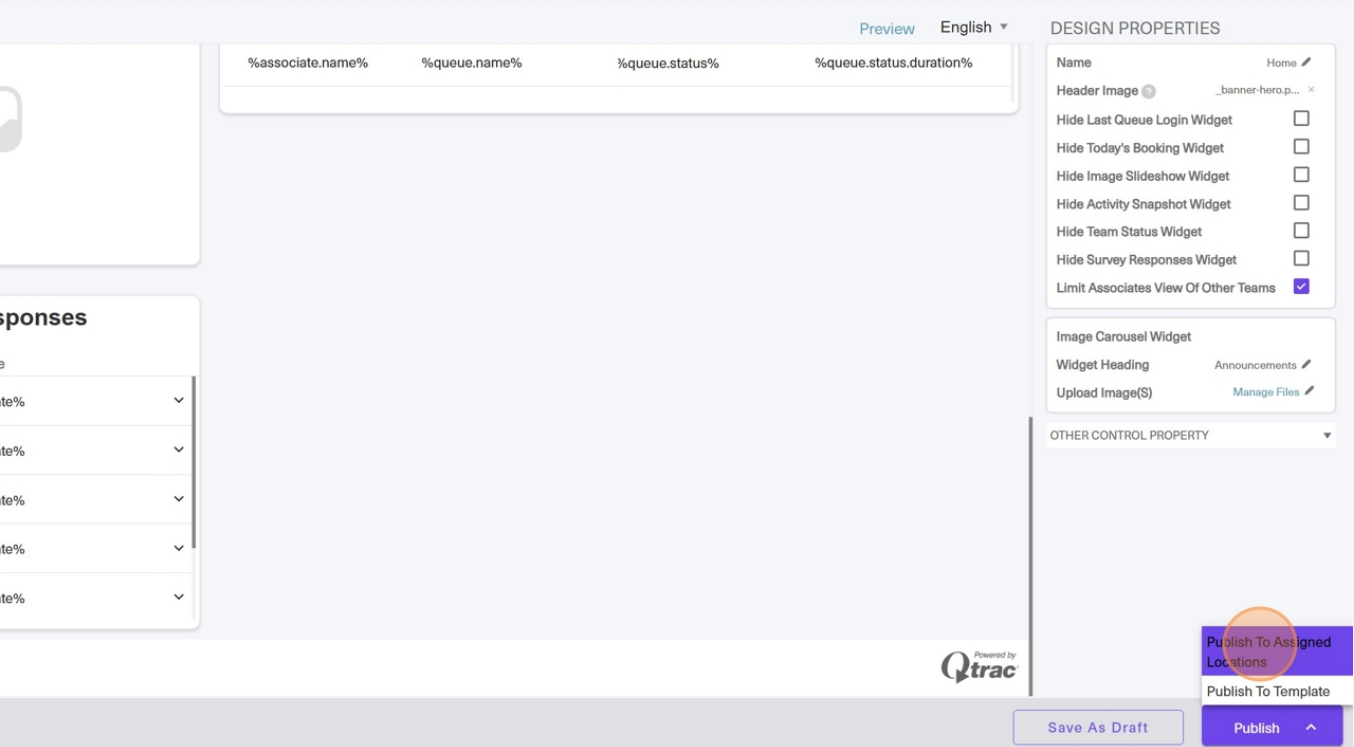The image size is (1354, 747).
Task: Click the Image Carousel Widget label
Action: pyautogui.click(x=1123, y=337)
